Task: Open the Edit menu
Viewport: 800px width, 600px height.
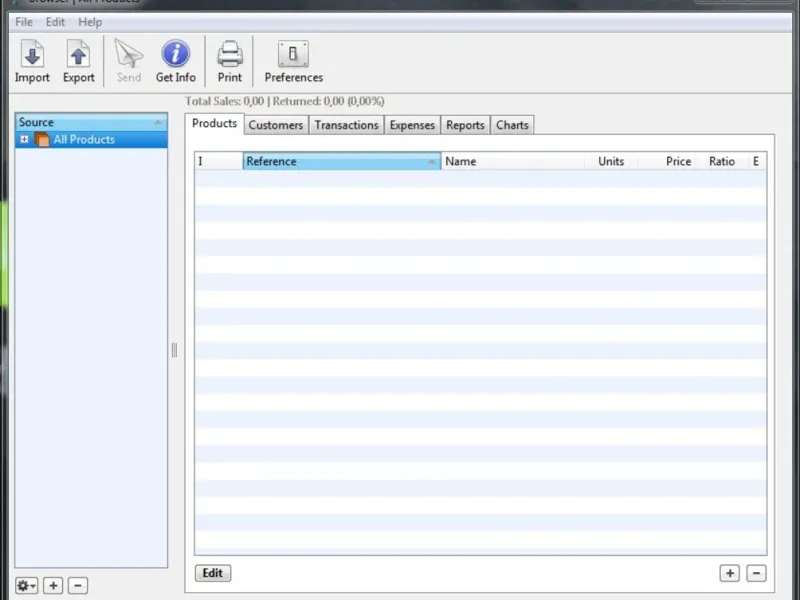Action: coord(55,22)
